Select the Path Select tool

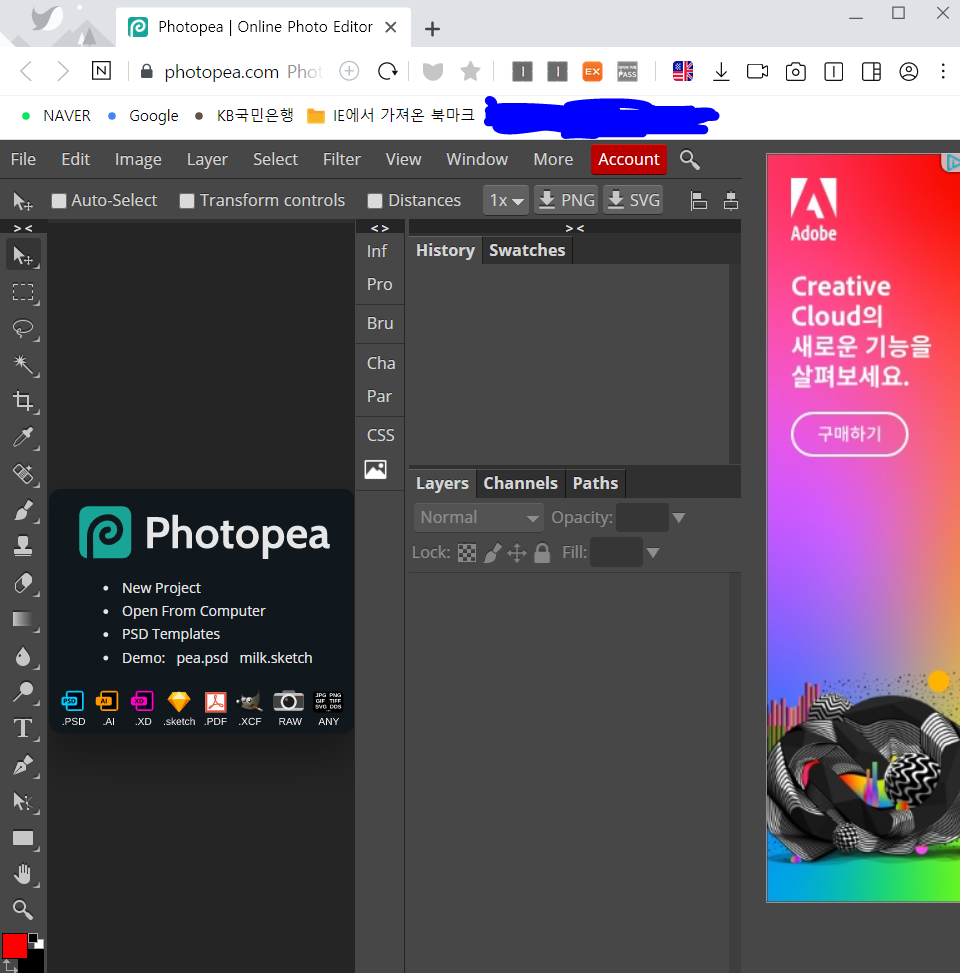point(24,801)
